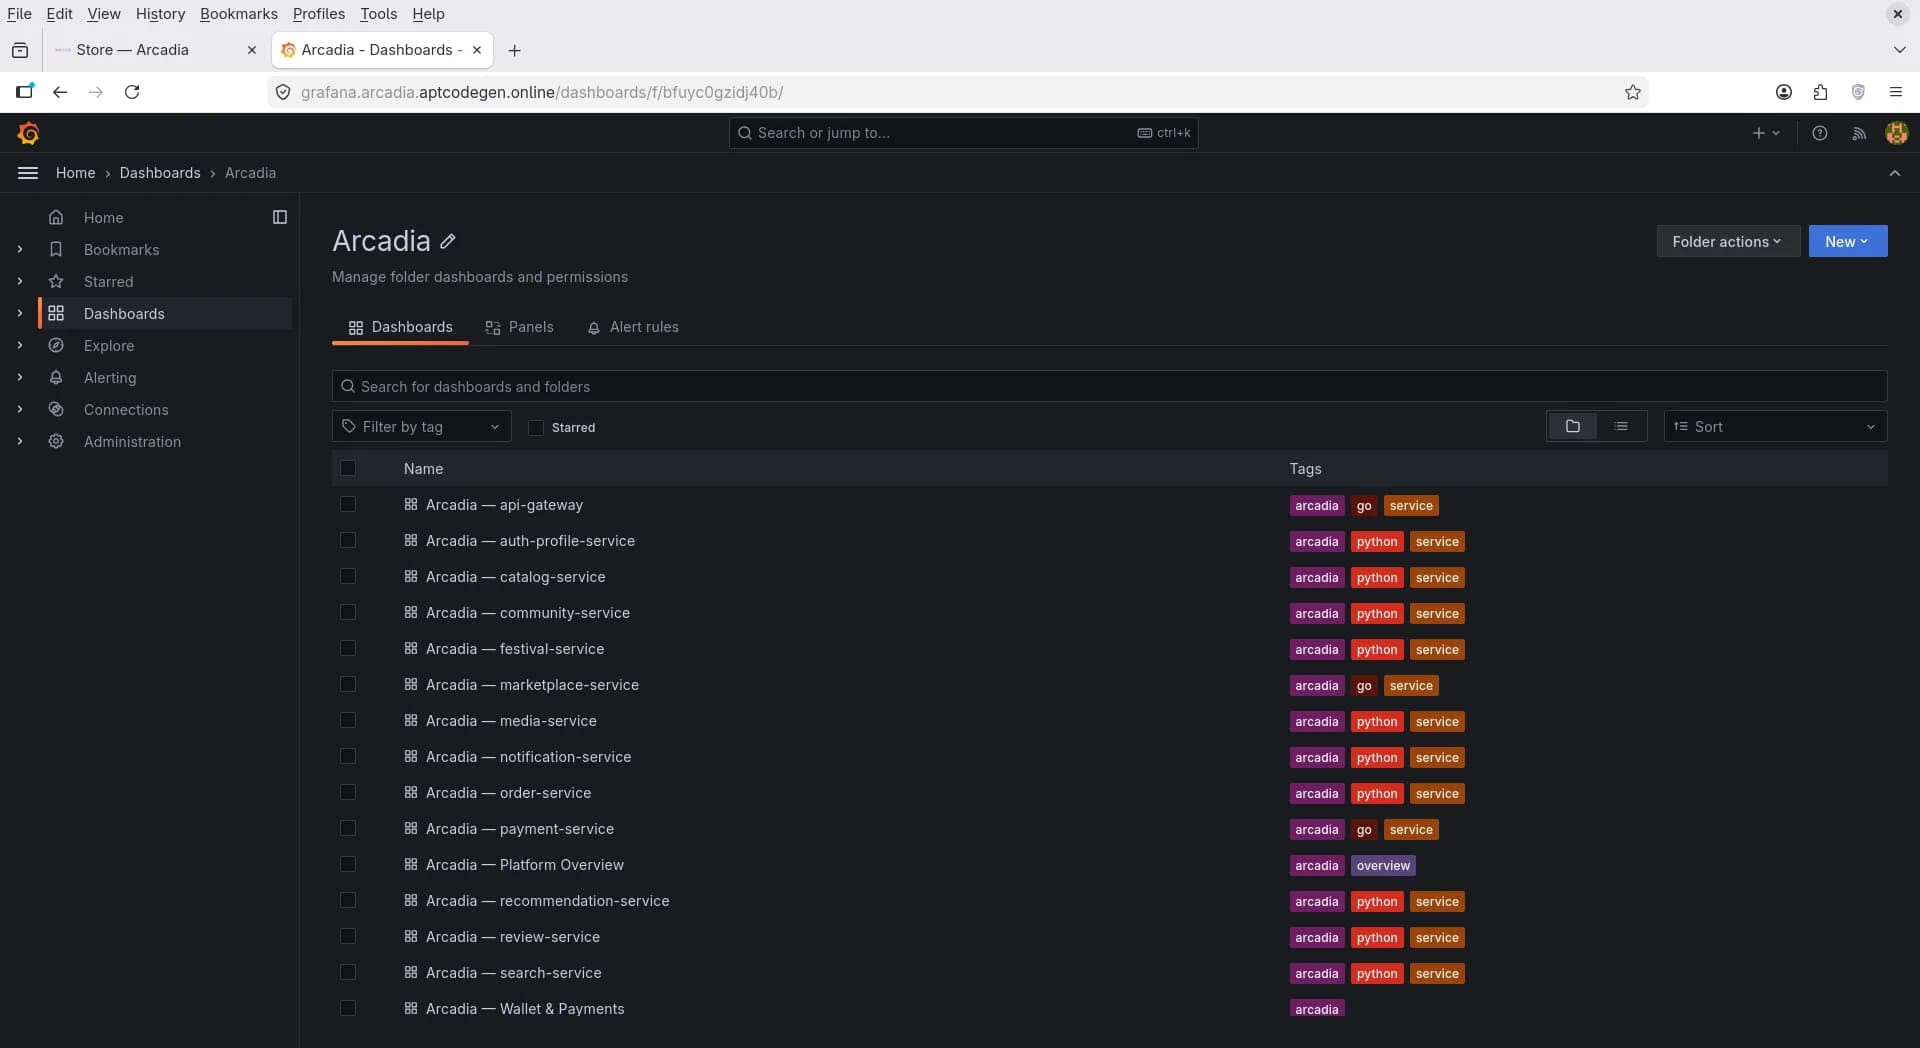Tick checkbox for Arcadia — Platform Overview
The height and width of the screenshot is (1048, 1920).
coord(348,865)
